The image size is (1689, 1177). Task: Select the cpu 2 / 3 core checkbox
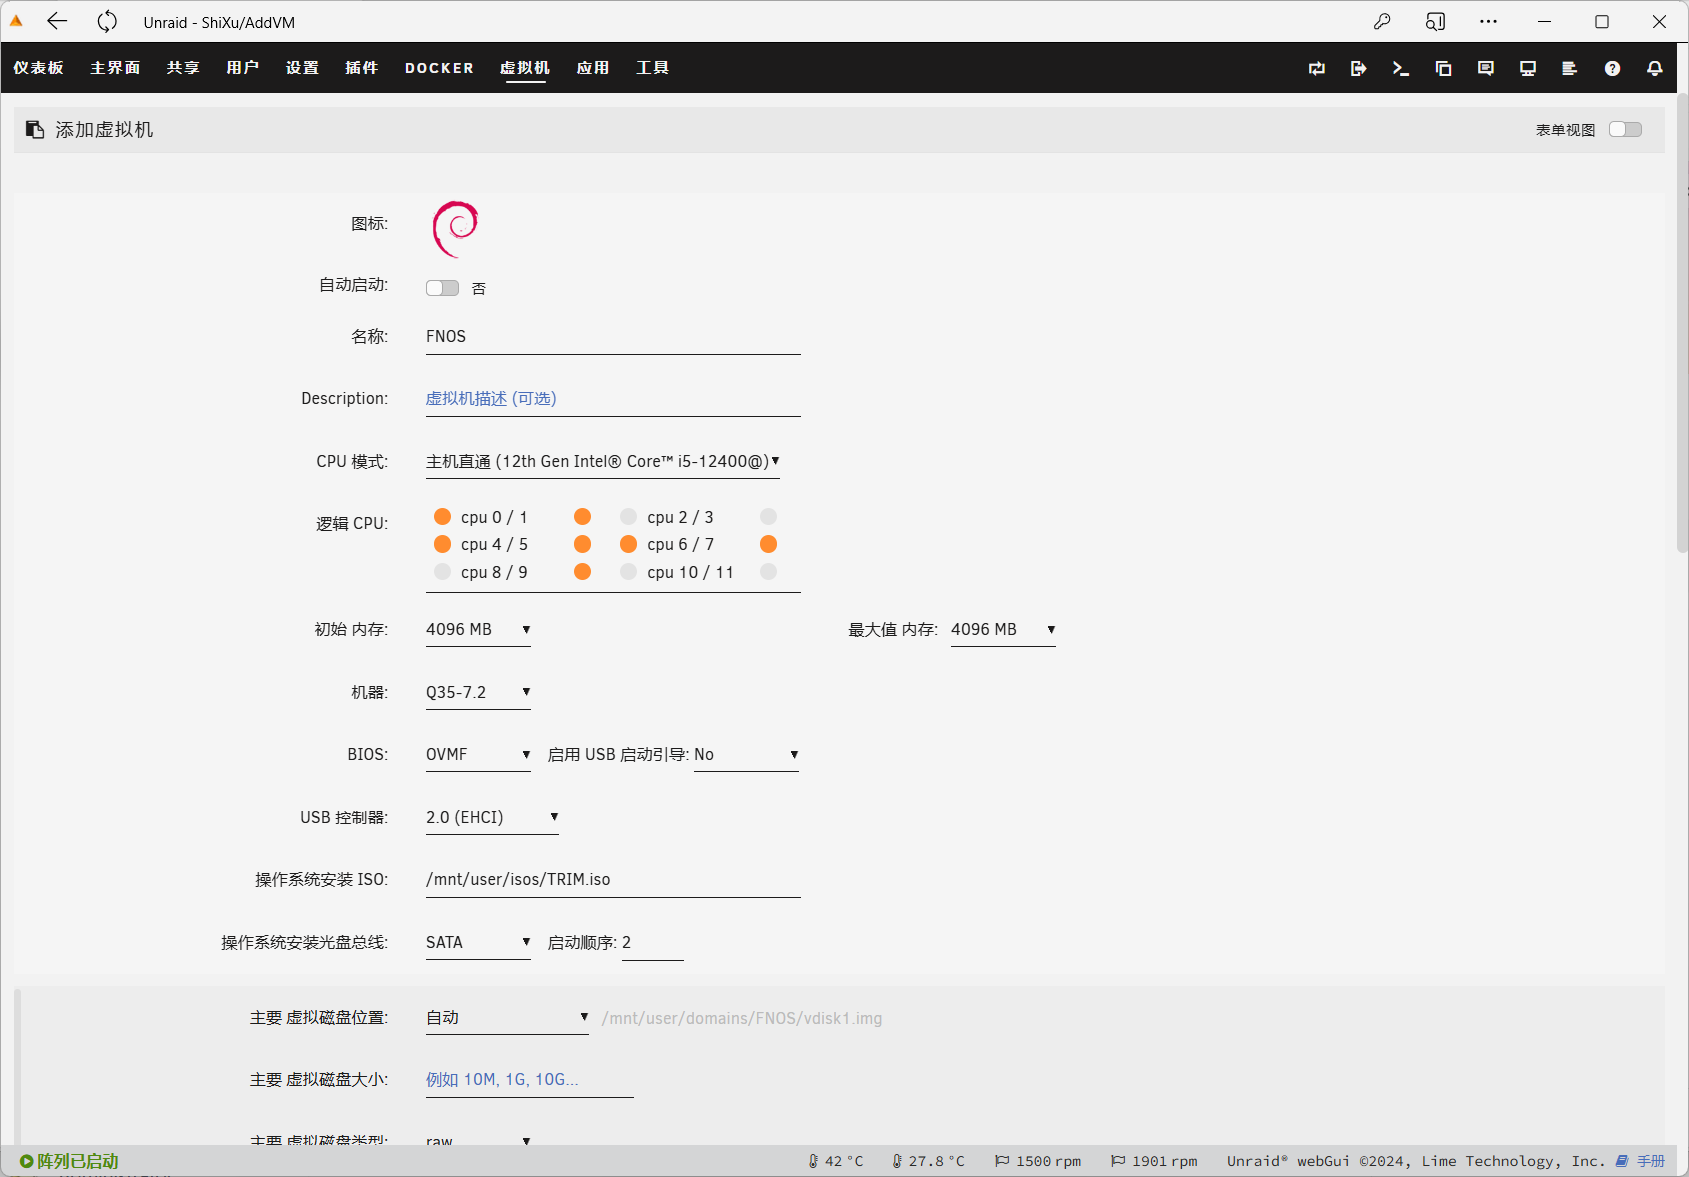pyautogui.click(x=629, y=517)
